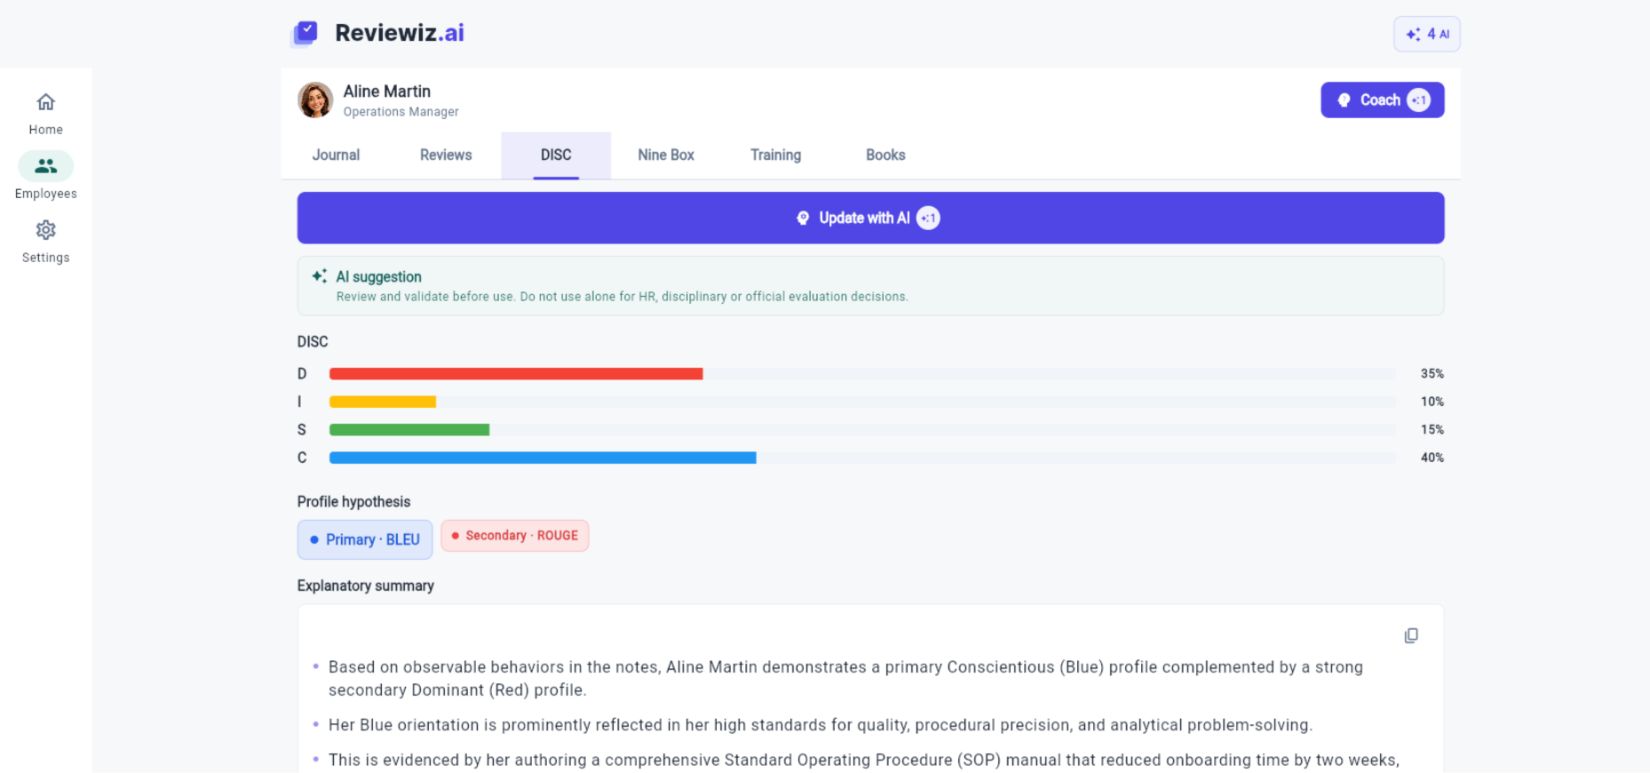
Task: Click the red D progress bar
Action: [x=516, y=374]
